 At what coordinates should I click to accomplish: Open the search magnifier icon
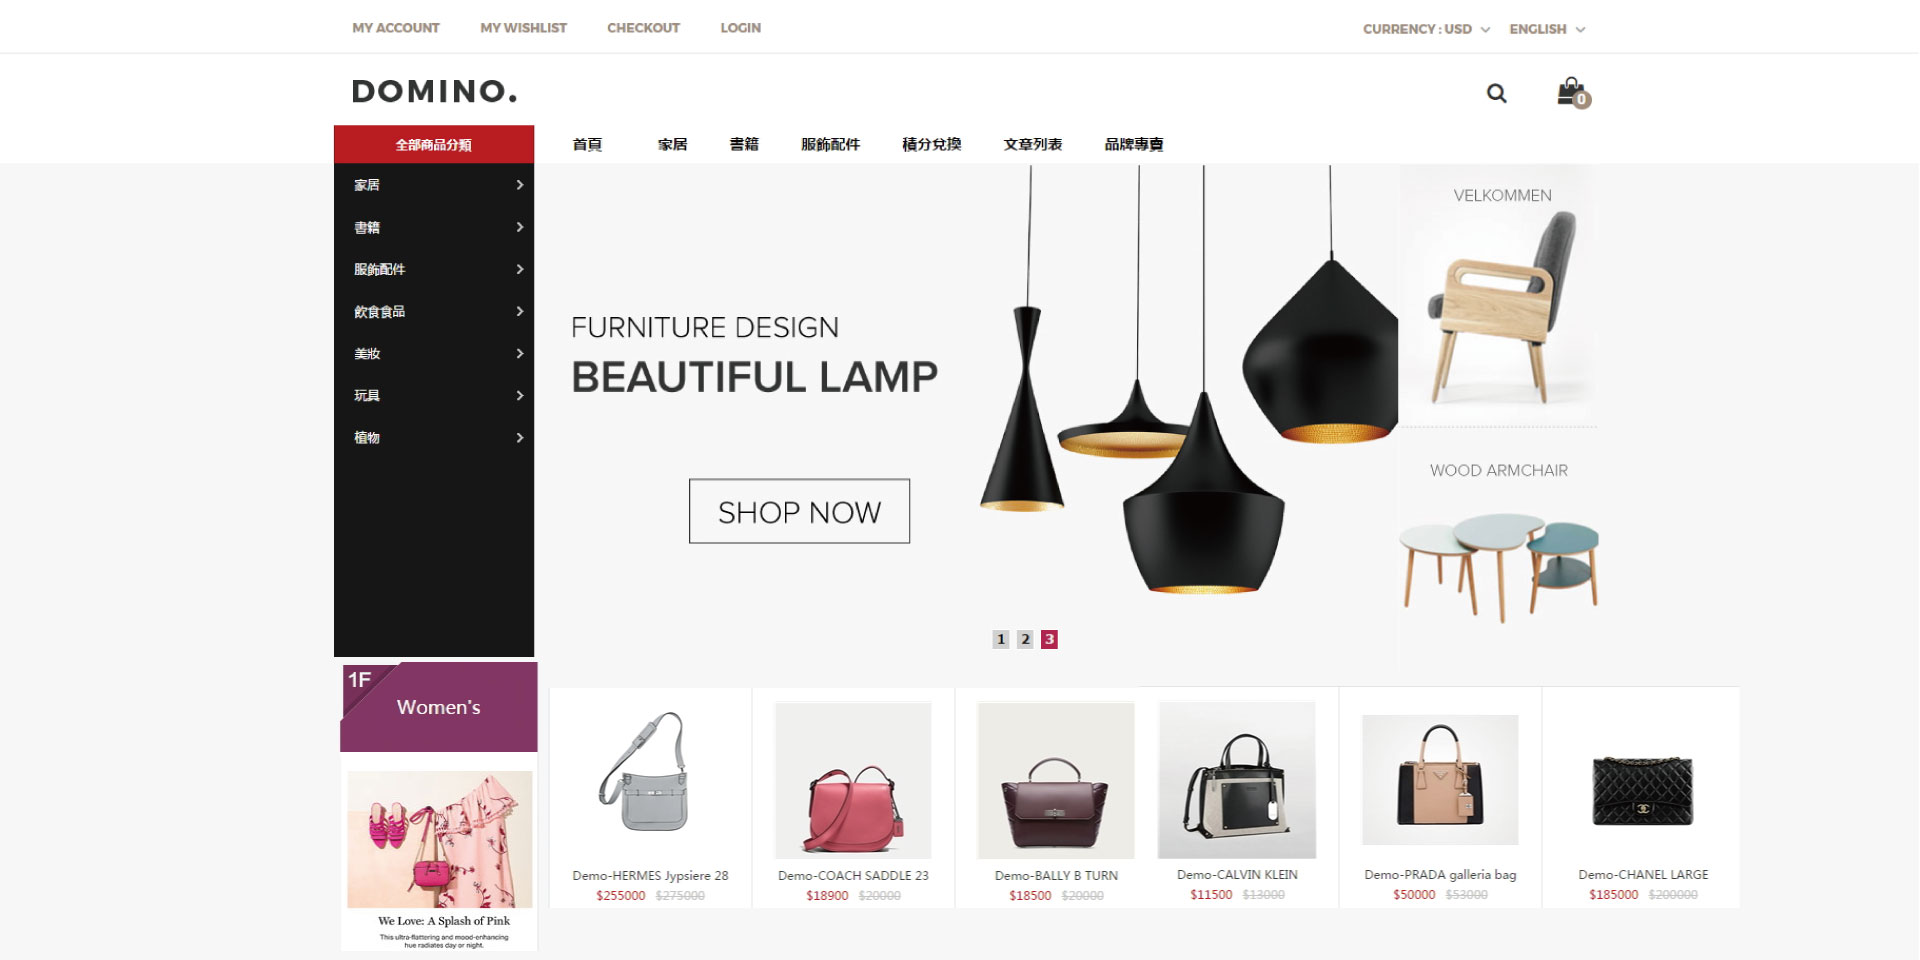1496,93
